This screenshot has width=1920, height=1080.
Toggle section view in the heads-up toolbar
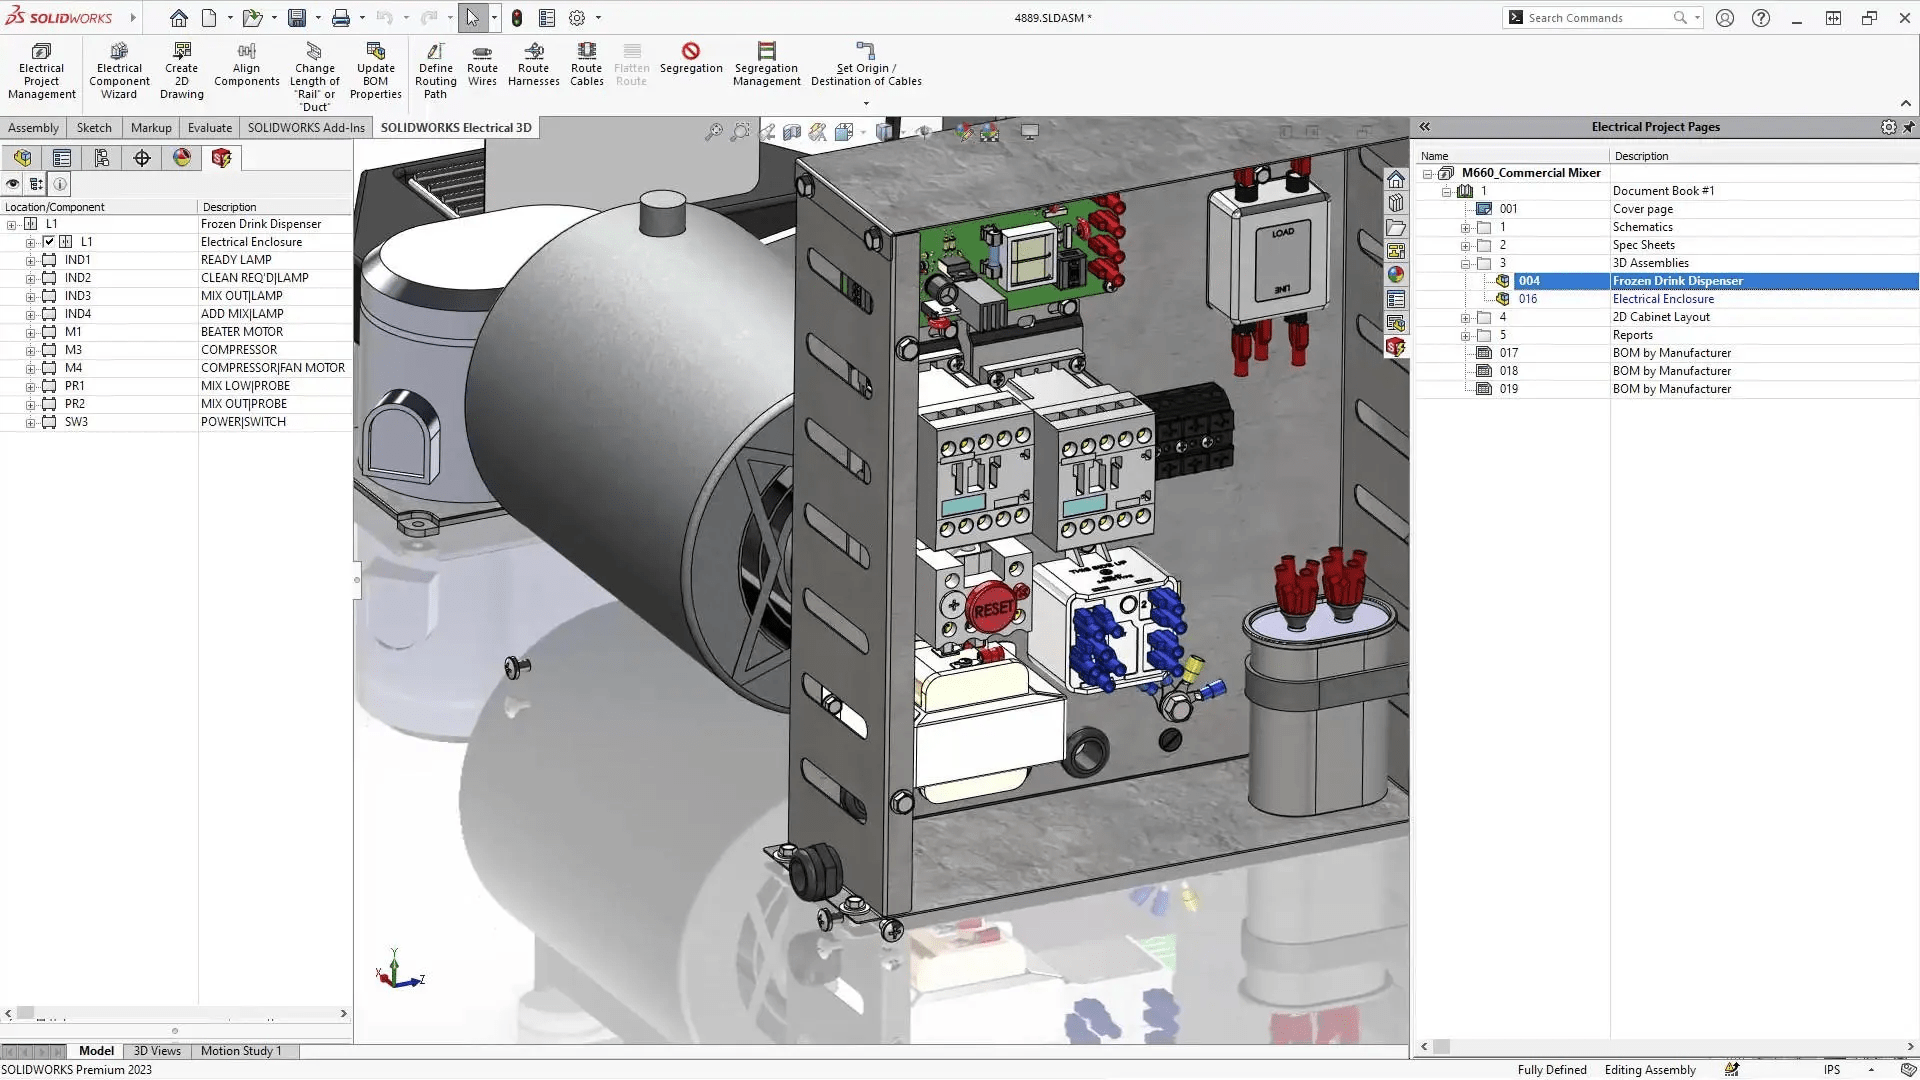tap(793, 130)
